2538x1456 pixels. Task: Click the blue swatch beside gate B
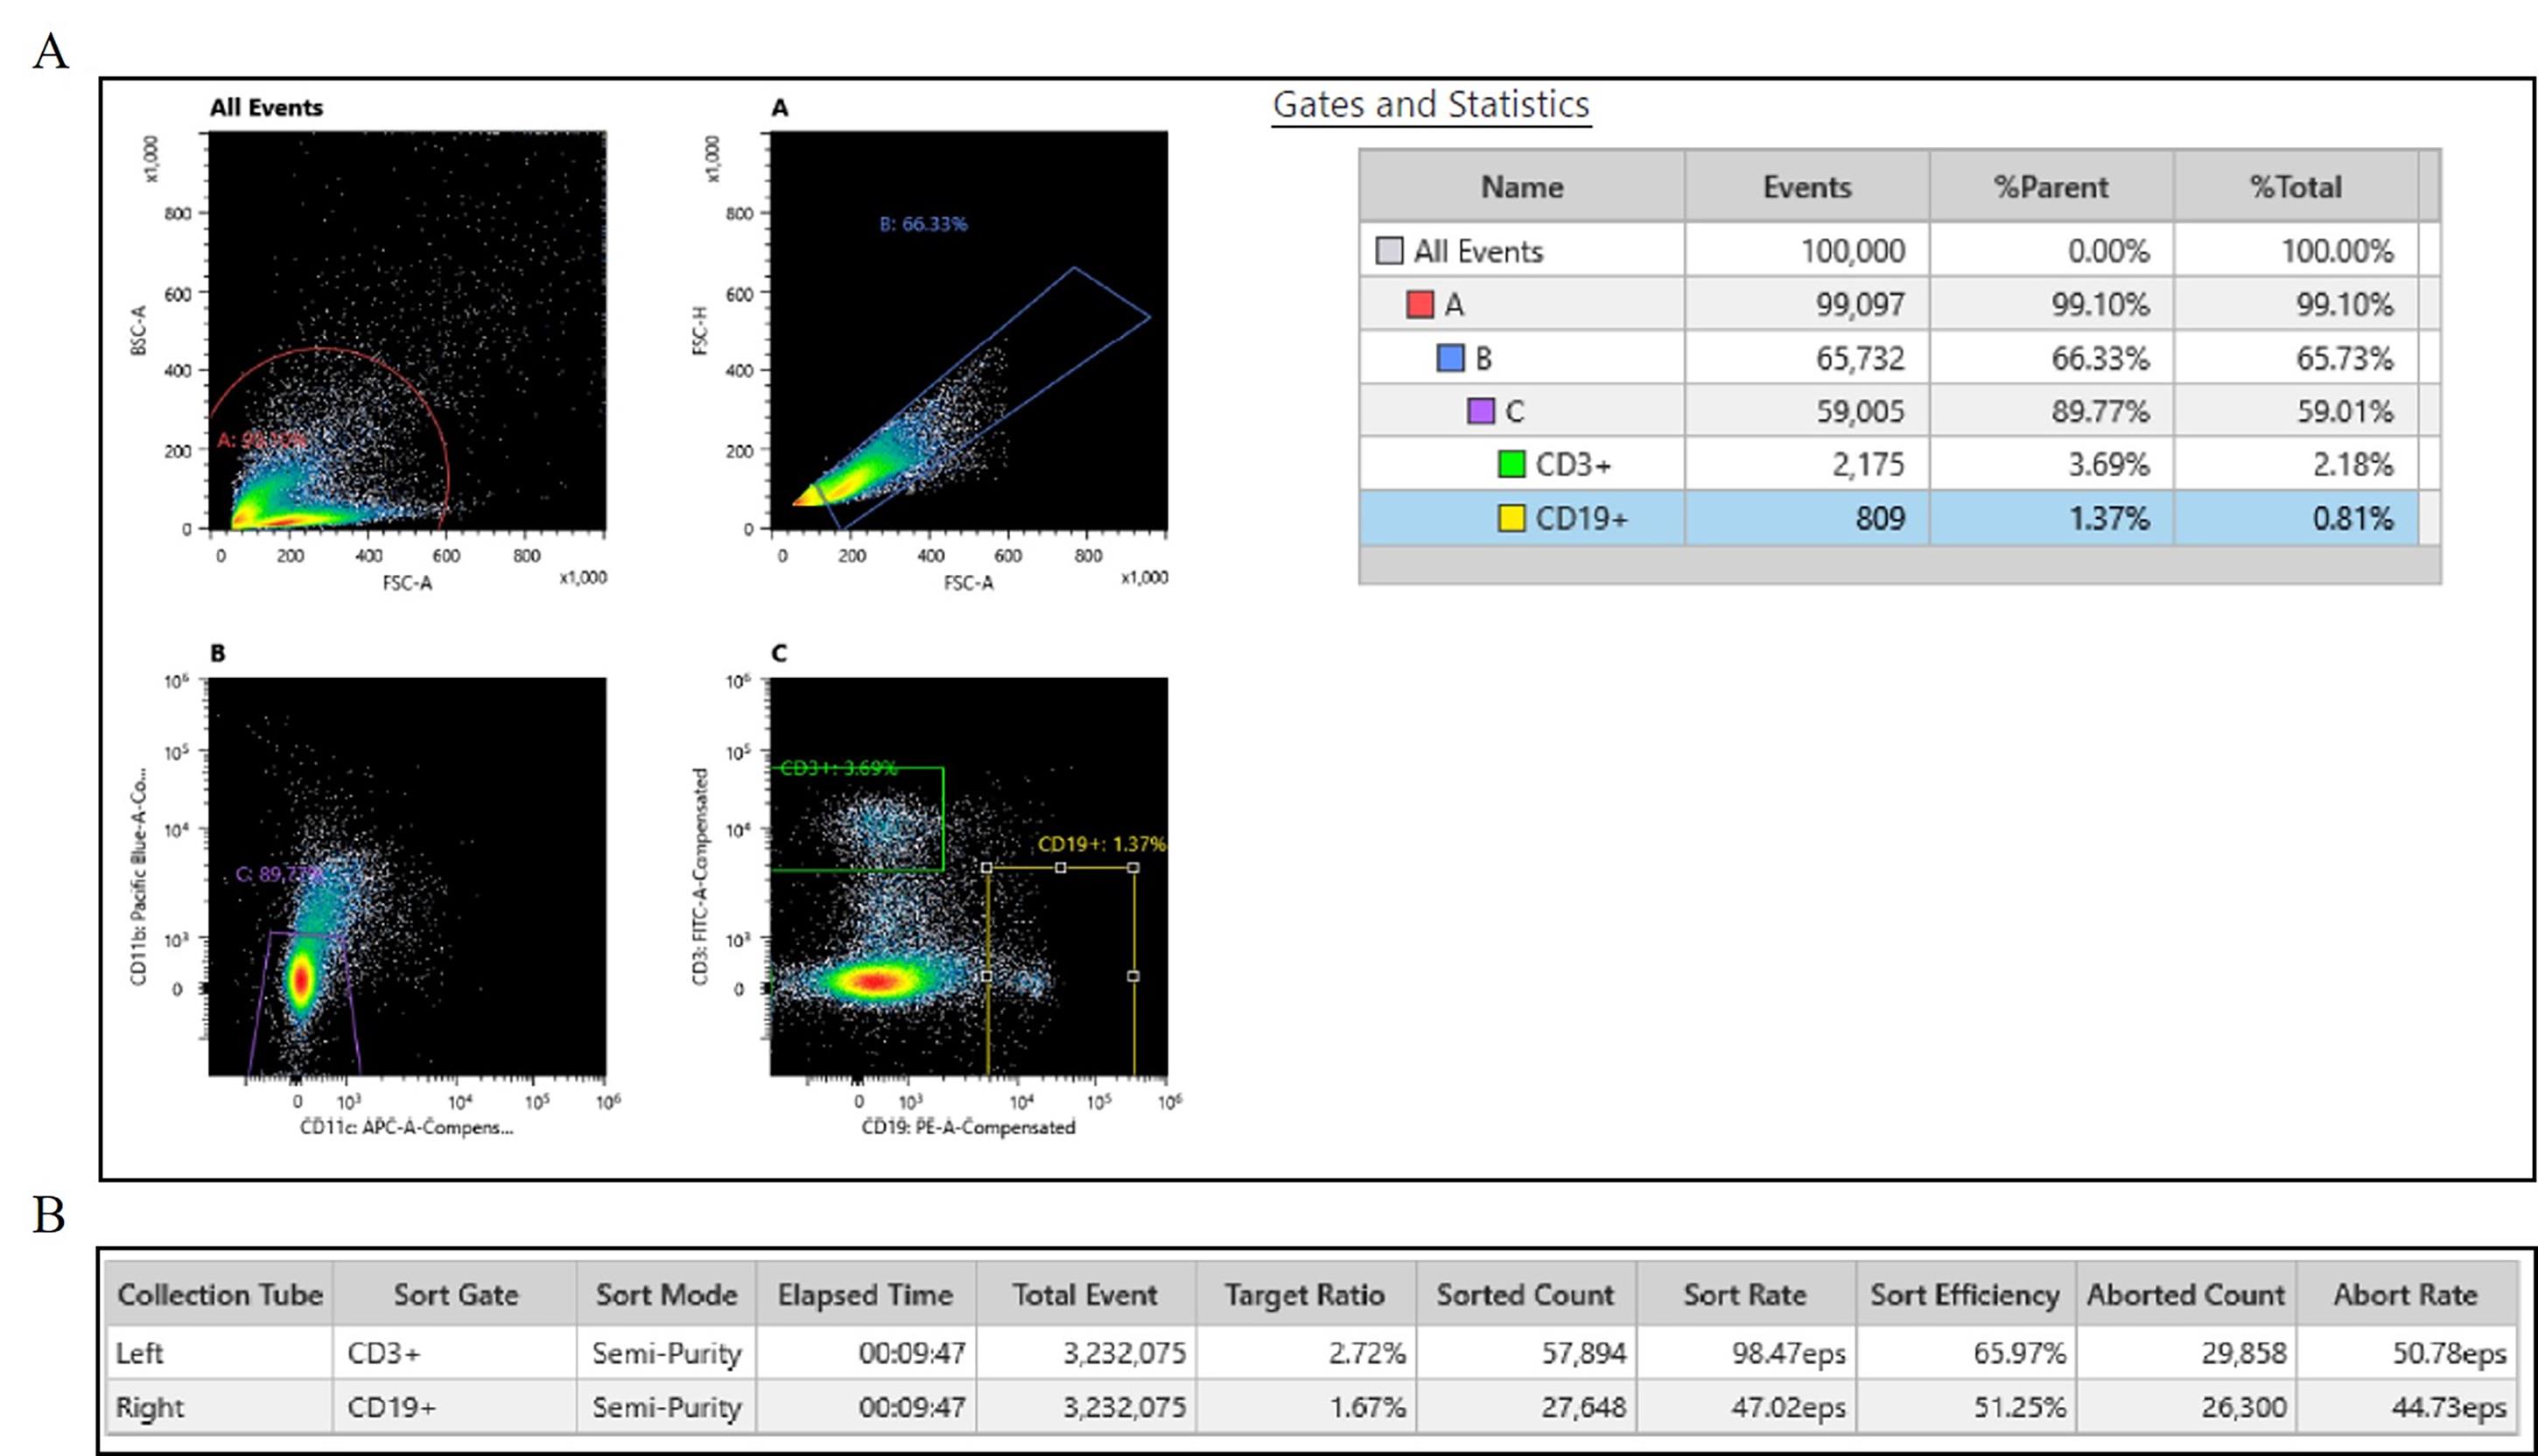(1450, 358)
